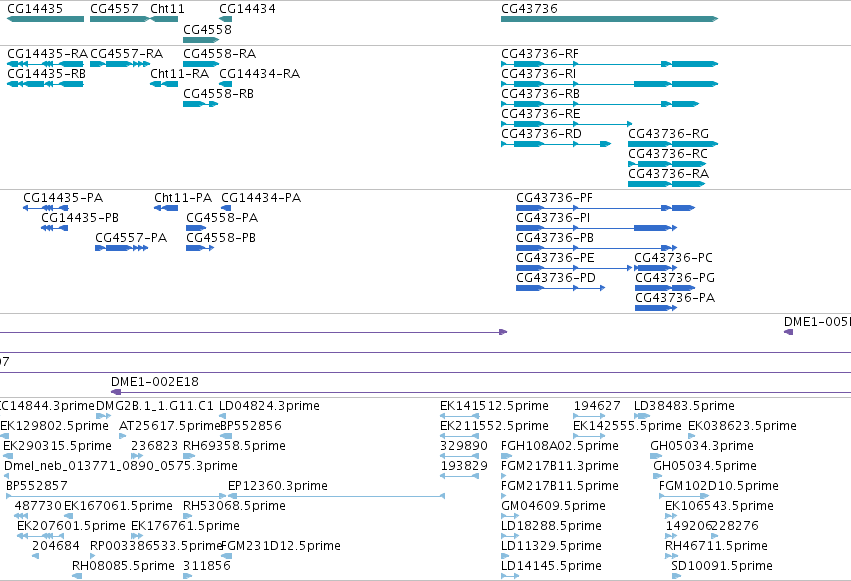Select transcript CG43736-RA

(x=666, y=184)
